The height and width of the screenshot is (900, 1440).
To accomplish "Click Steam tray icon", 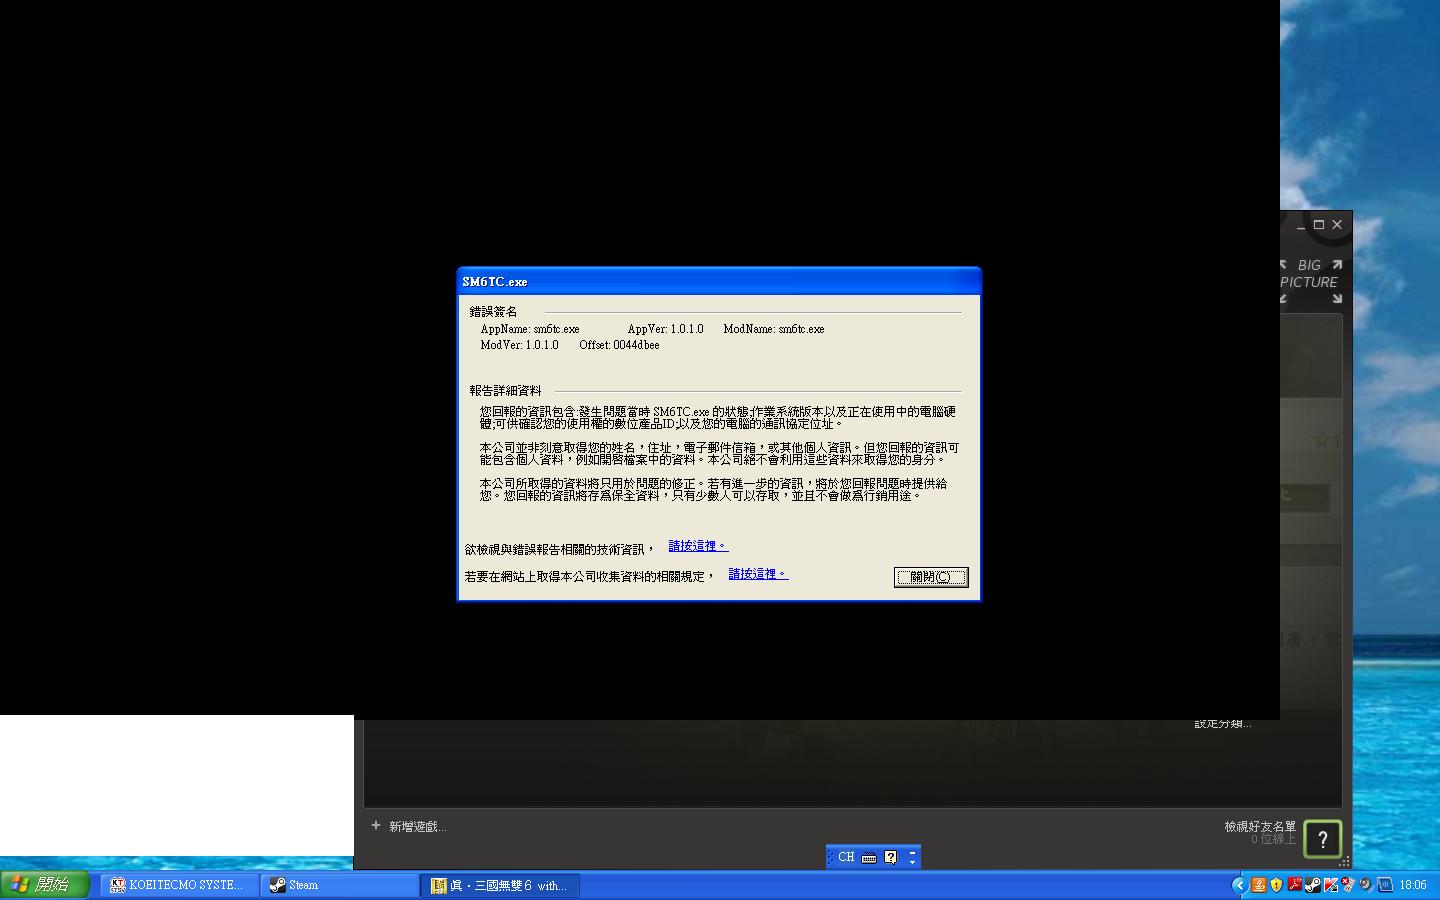I will tap(1312, 885).
